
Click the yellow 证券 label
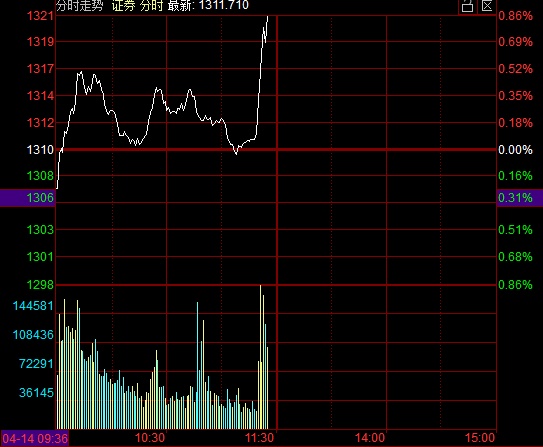point(123,5)
